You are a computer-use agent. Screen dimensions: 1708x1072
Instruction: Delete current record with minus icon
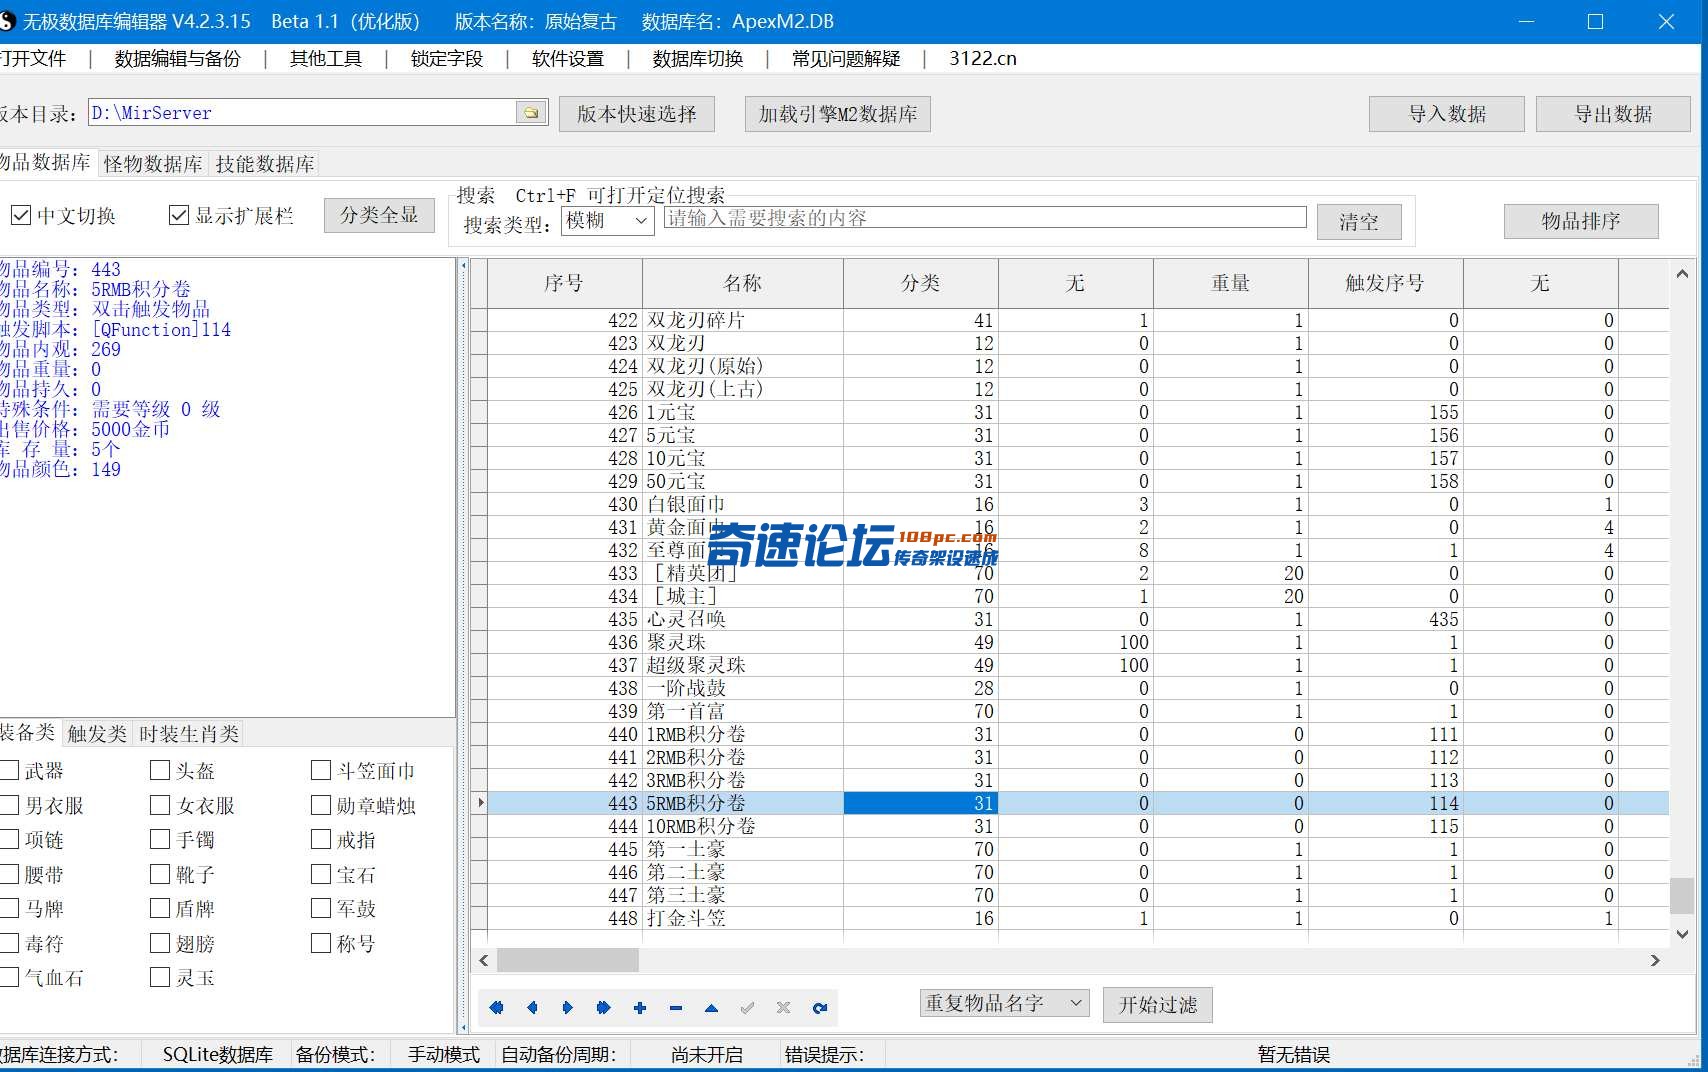tap(676, 1008)
